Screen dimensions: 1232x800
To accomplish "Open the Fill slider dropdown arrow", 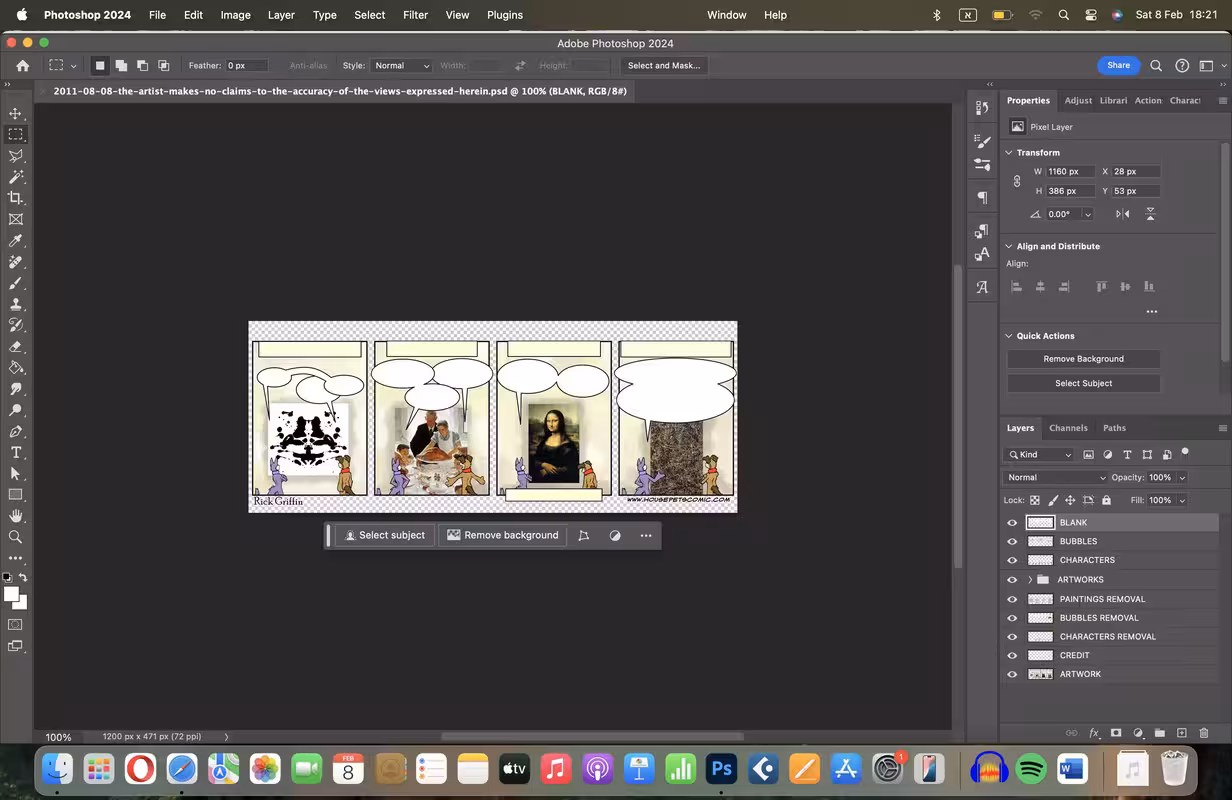I will pyautogui.click(x=1182, y=500).
